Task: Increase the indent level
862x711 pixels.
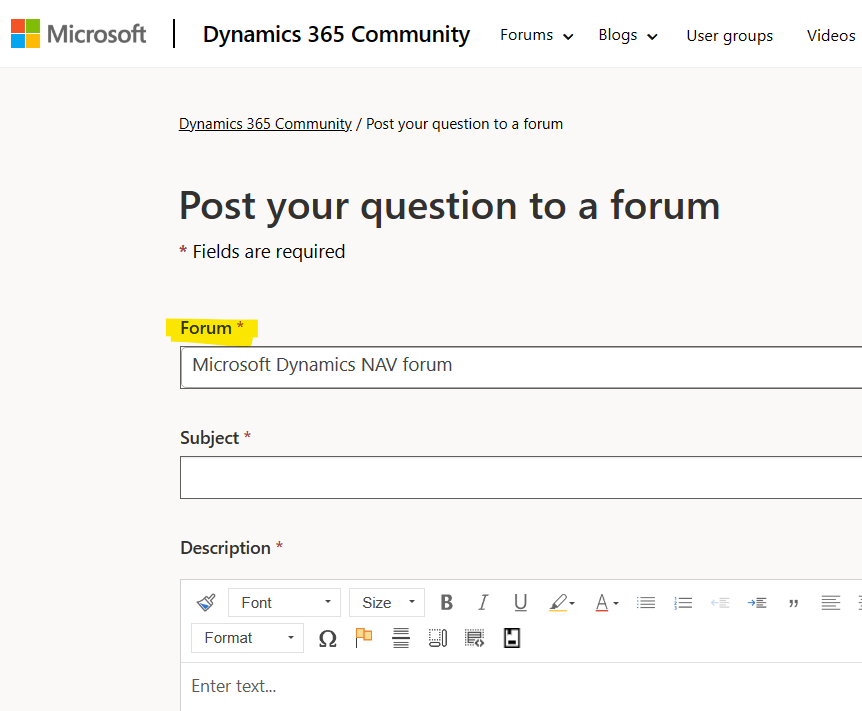Action: coord(757,603)
